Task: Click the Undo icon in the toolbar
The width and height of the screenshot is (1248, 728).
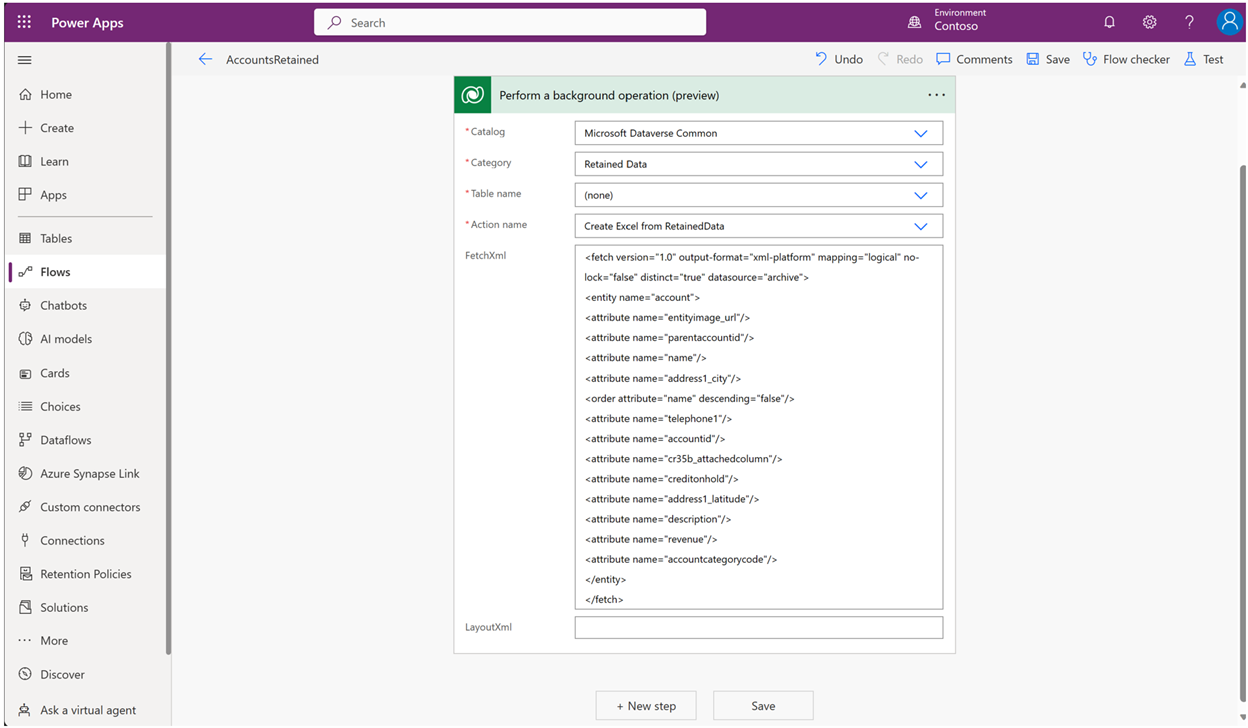Action: (x=838, y=59)
